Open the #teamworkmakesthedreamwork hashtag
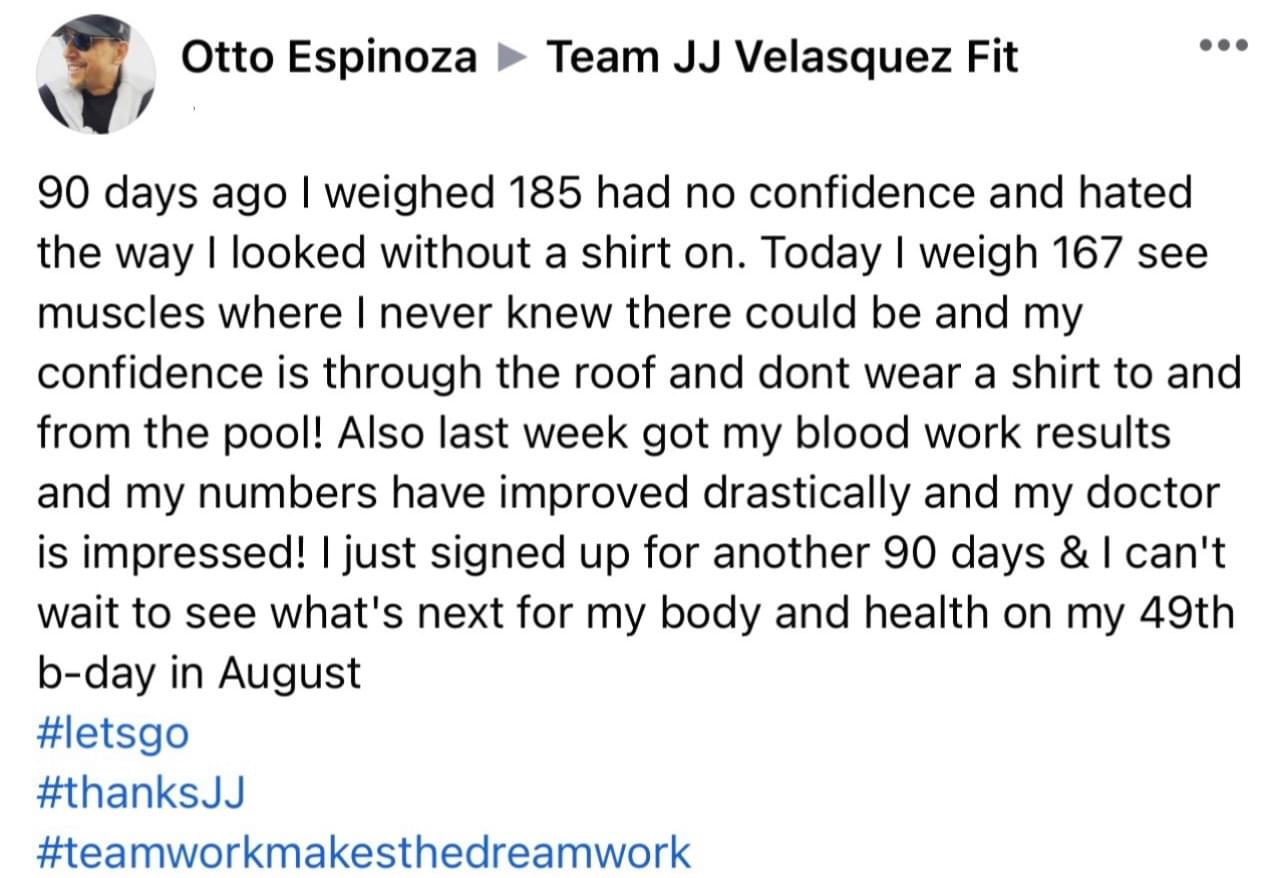 point(364,853)
